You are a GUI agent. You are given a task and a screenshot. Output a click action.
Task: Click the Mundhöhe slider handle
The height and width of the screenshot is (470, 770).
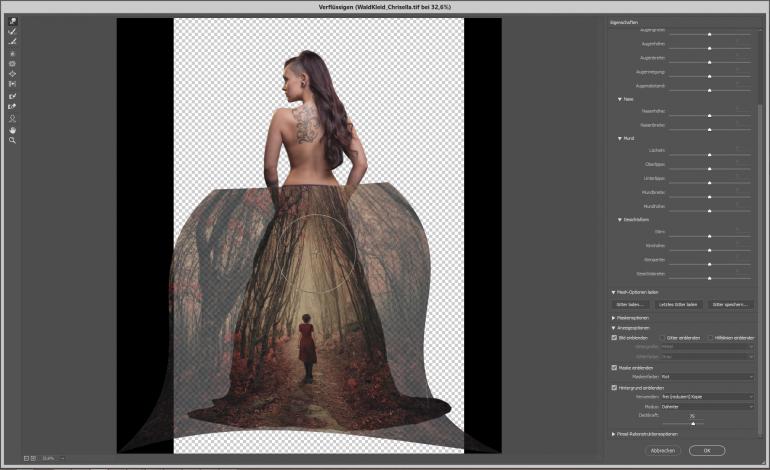[709, 211]
